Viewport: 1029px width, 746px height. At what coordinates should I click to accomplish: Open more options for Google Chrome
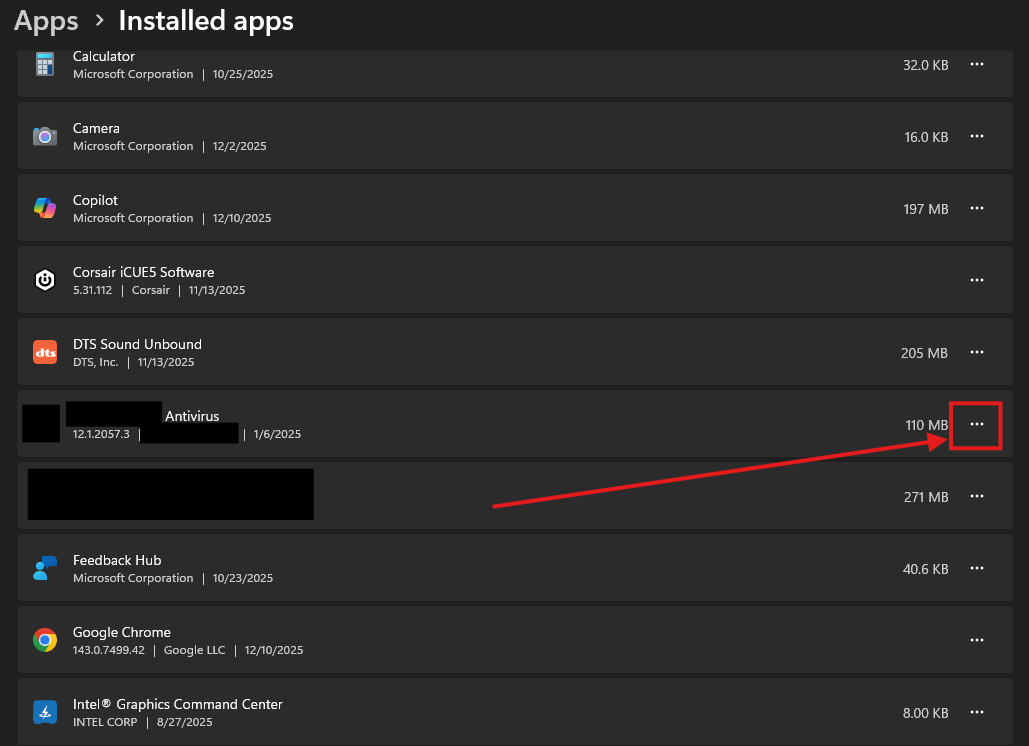(x=977, y=640)
